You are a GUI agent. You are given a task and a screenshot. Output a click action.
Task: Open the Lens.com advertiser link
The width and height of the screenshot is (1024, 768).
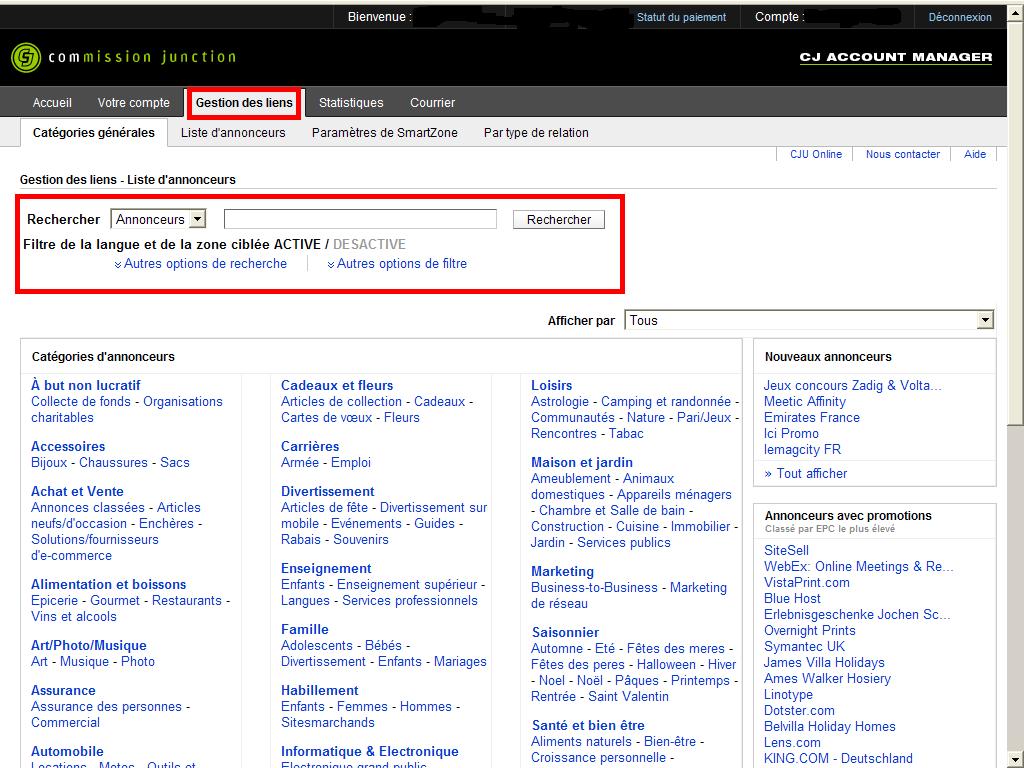click(x=792, y=743)
